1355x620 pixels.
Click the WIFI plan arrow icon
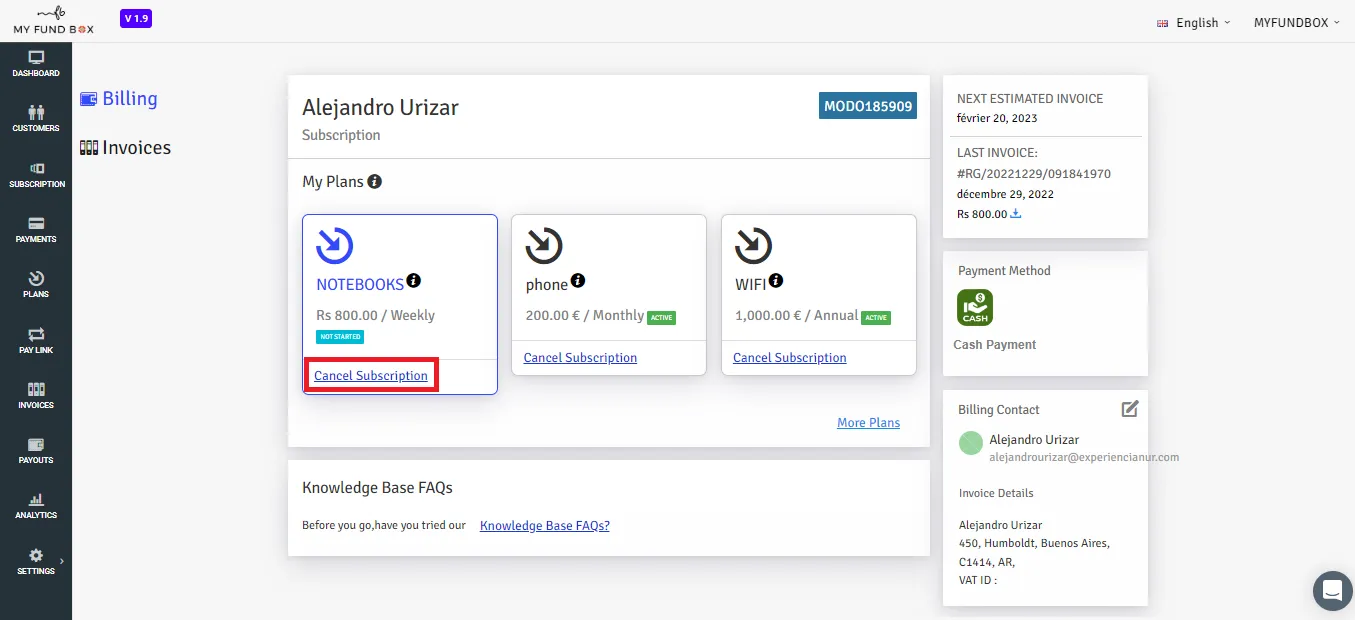pyautogui.click(x=753, y=245)
